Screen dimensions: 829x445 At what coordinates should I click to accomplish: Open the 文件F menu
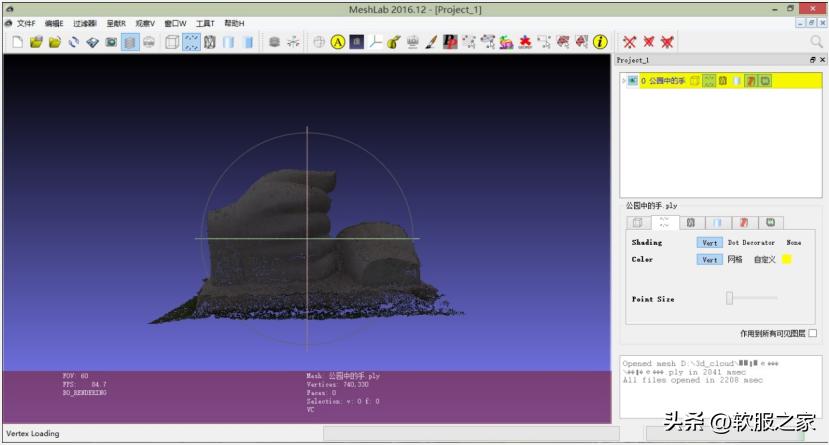pos(25,23)
